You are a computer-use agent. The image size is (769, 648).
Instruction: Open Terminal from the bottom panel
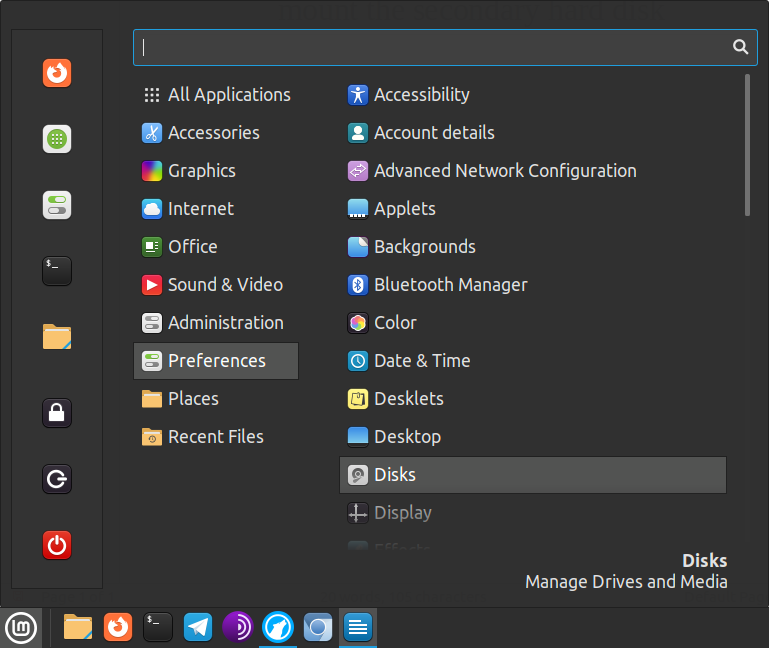[x=158, y=627]
